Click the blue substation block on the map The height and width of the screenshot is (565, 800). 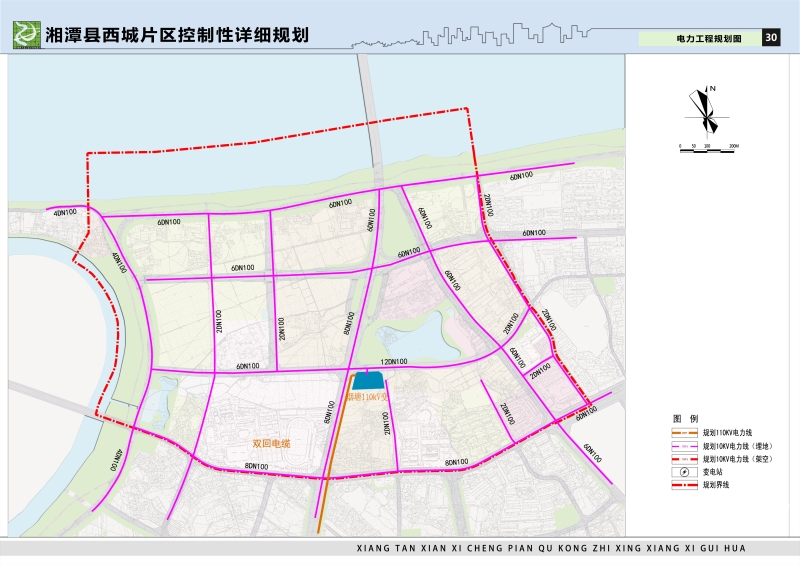(368, 380)
